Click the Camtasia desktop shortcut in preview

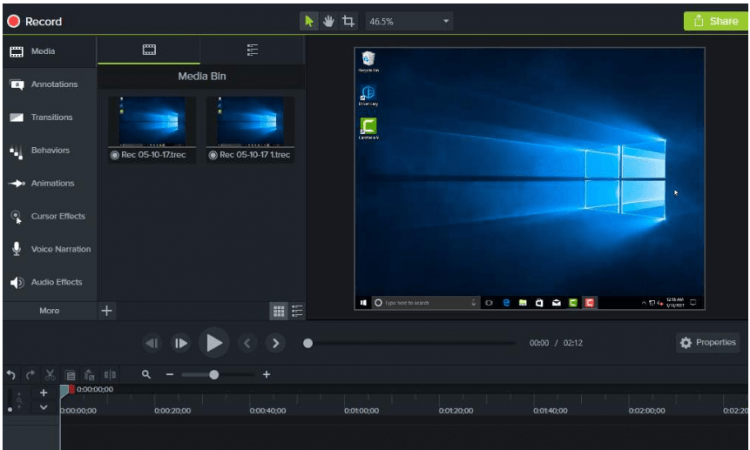[368, 129]
